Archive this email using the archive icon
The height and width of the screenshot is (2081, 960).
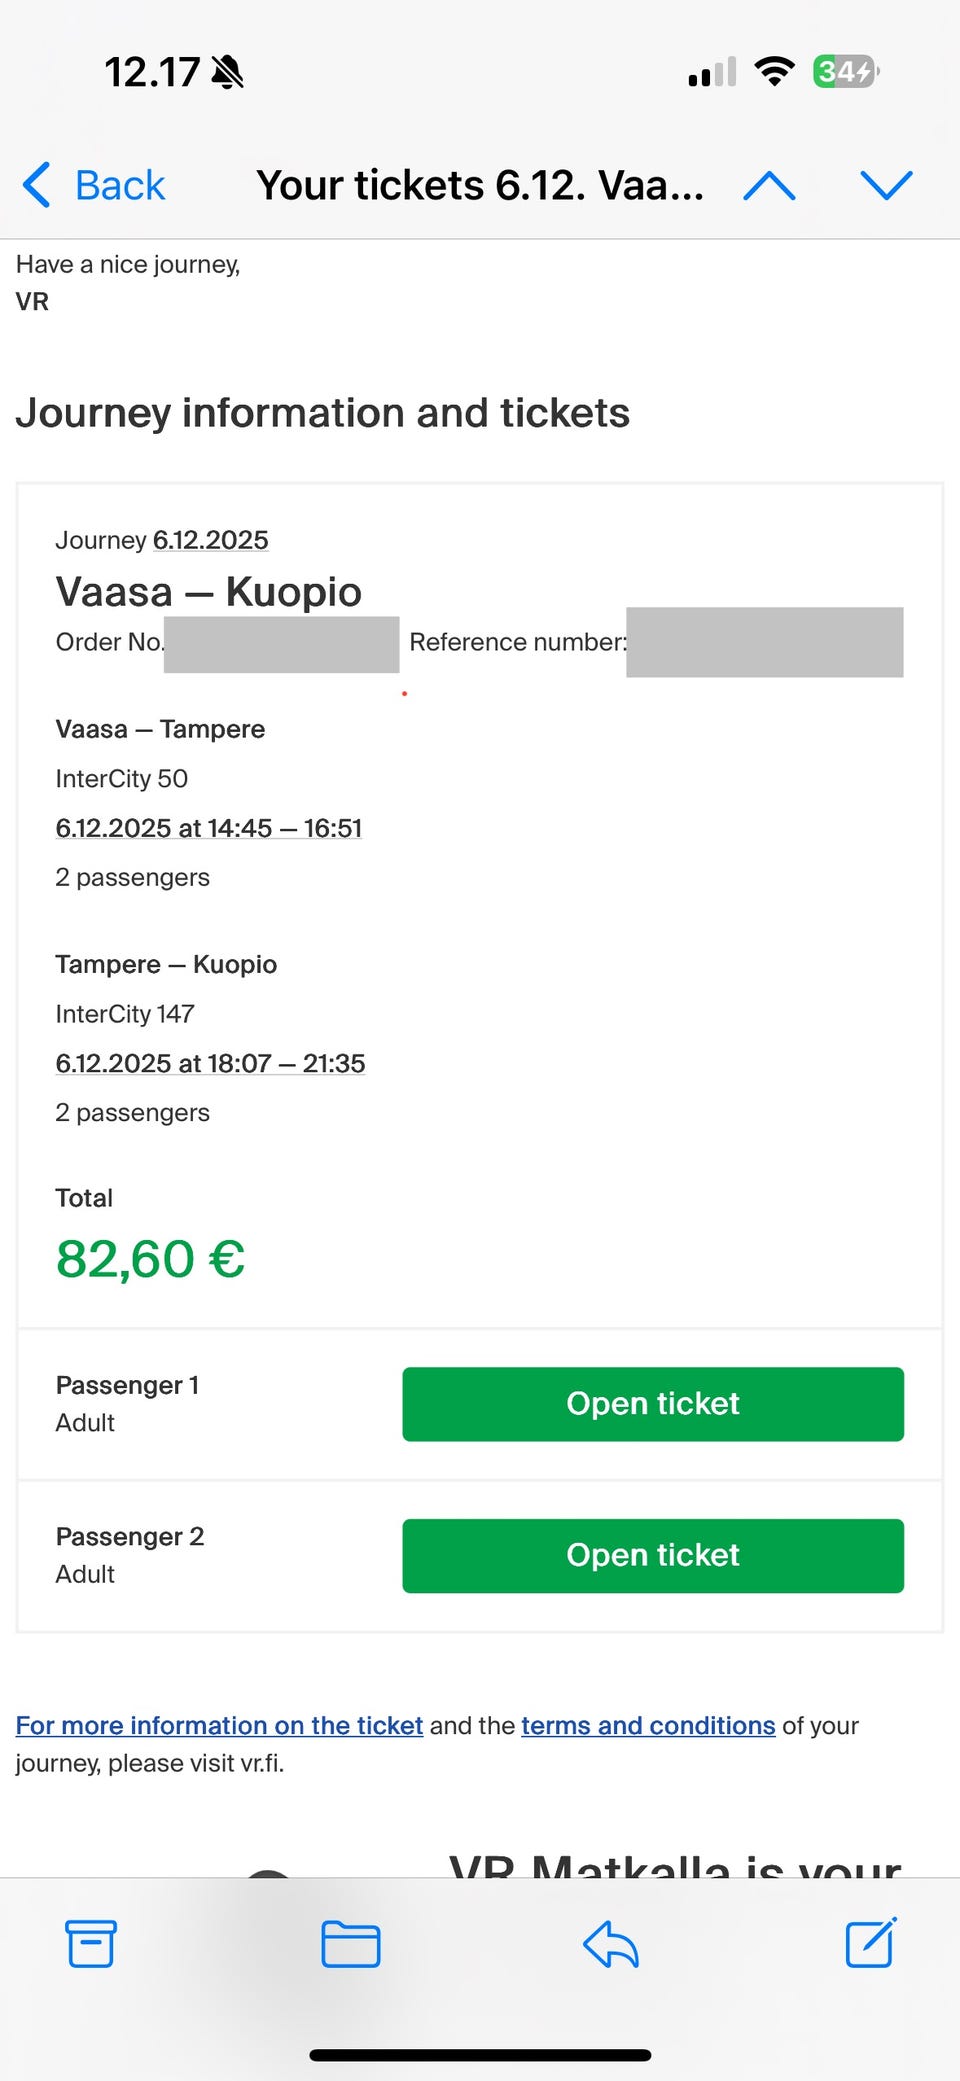coord(91,1944)
